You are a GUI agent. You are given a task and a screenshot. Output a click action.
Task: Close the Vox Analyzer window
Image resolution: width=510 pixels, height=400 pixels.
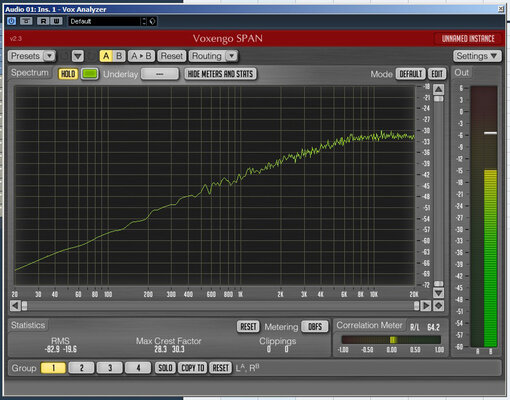coord(501,9)
